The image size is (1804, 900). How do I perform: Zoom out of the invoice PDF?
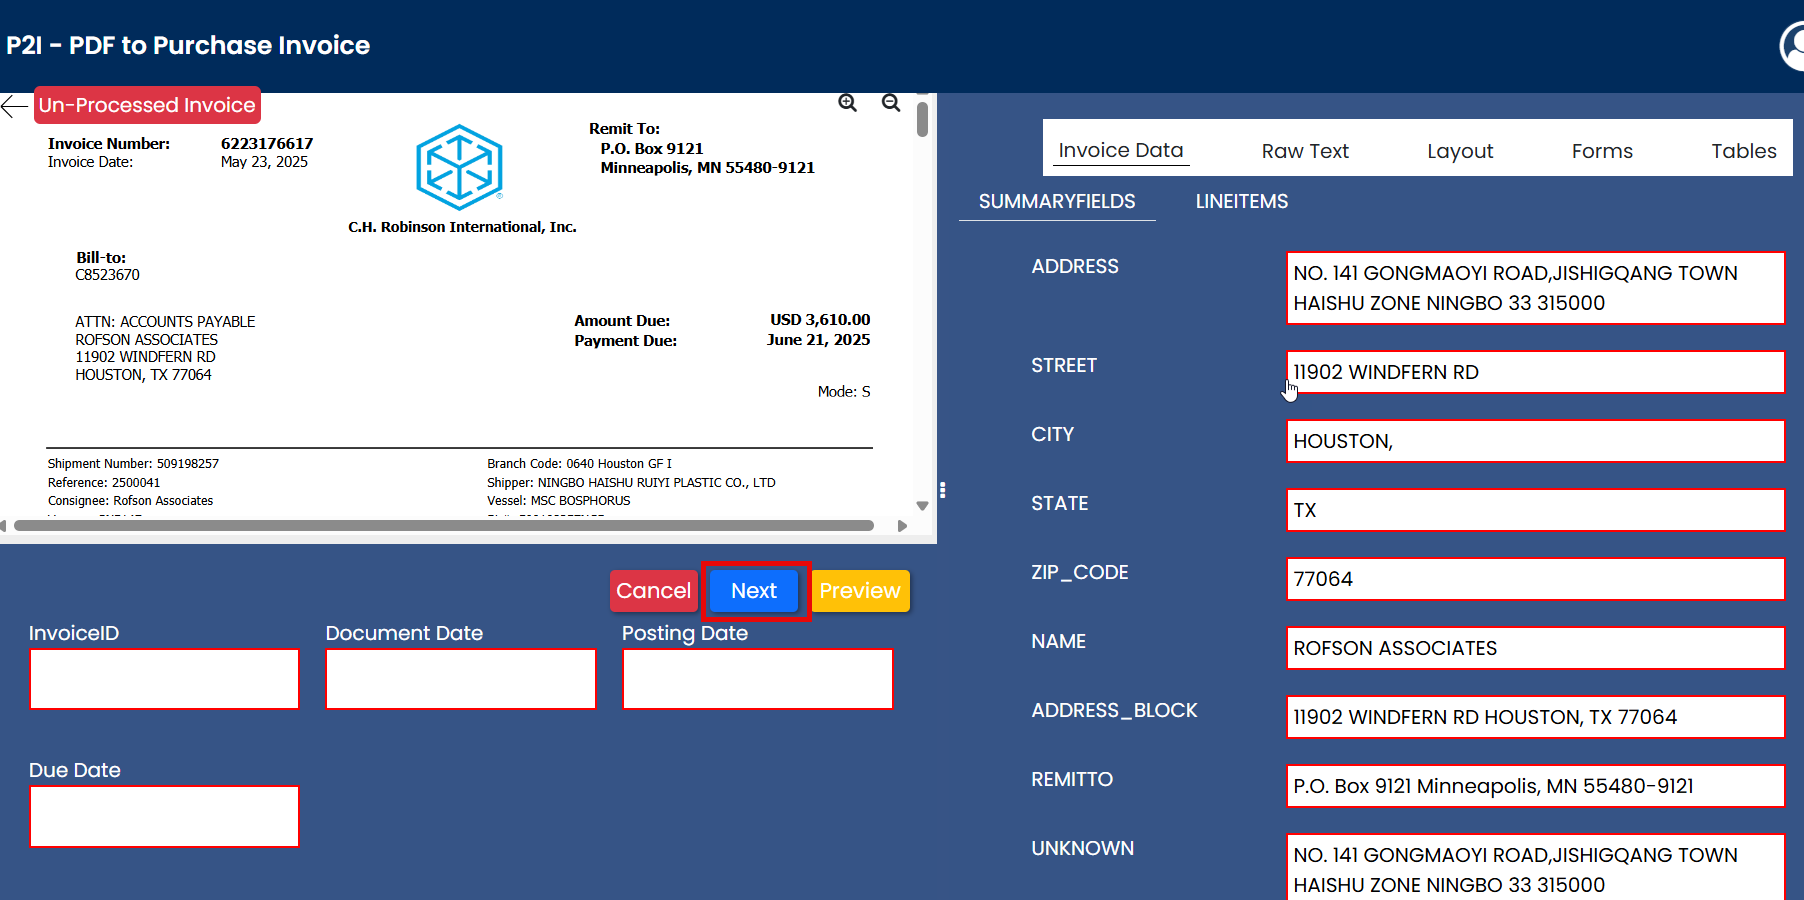coord(891,103)
